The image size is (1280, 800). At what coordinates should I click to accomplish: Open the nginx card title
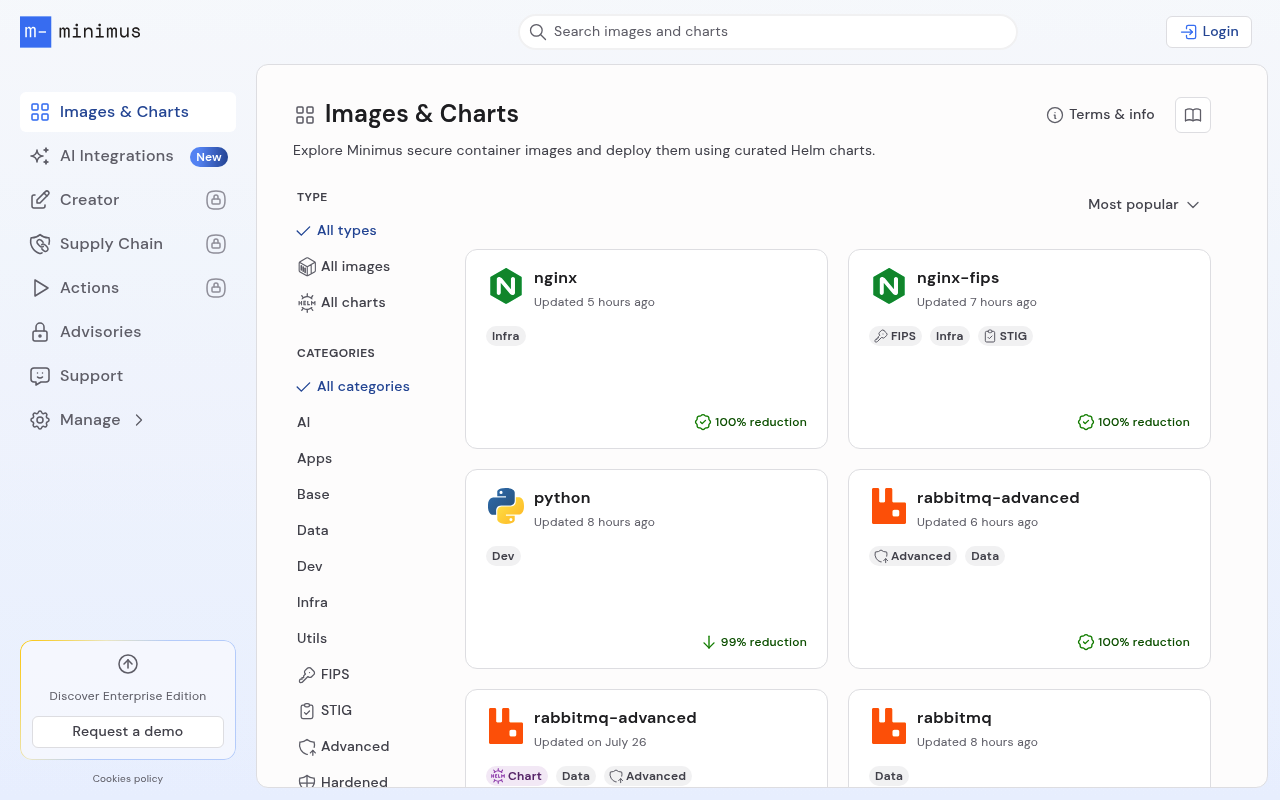pos(555,278)
